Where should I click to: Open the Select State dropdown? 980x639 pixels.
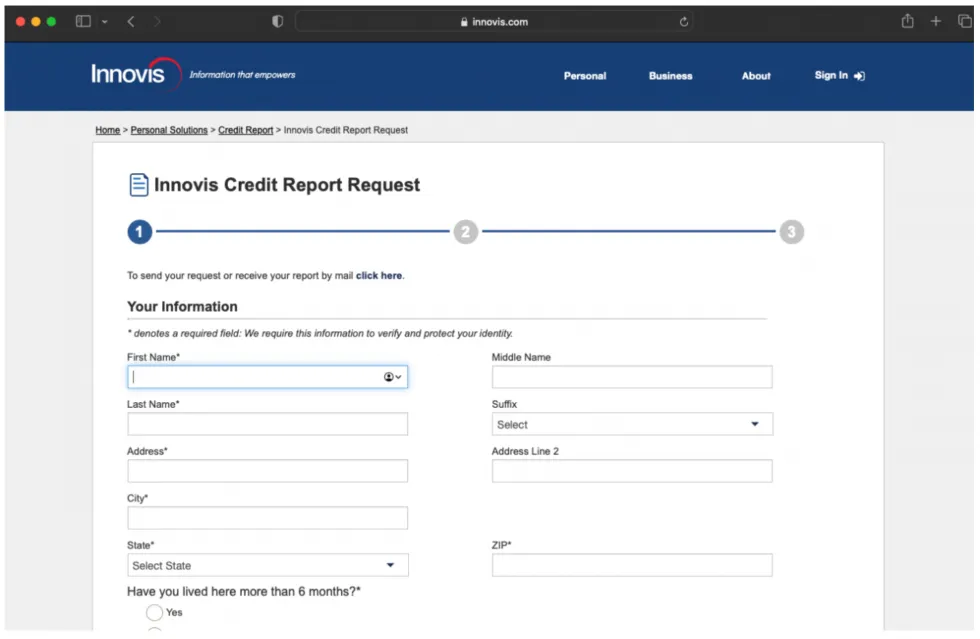pyautogui.click(x=267, y=565)
